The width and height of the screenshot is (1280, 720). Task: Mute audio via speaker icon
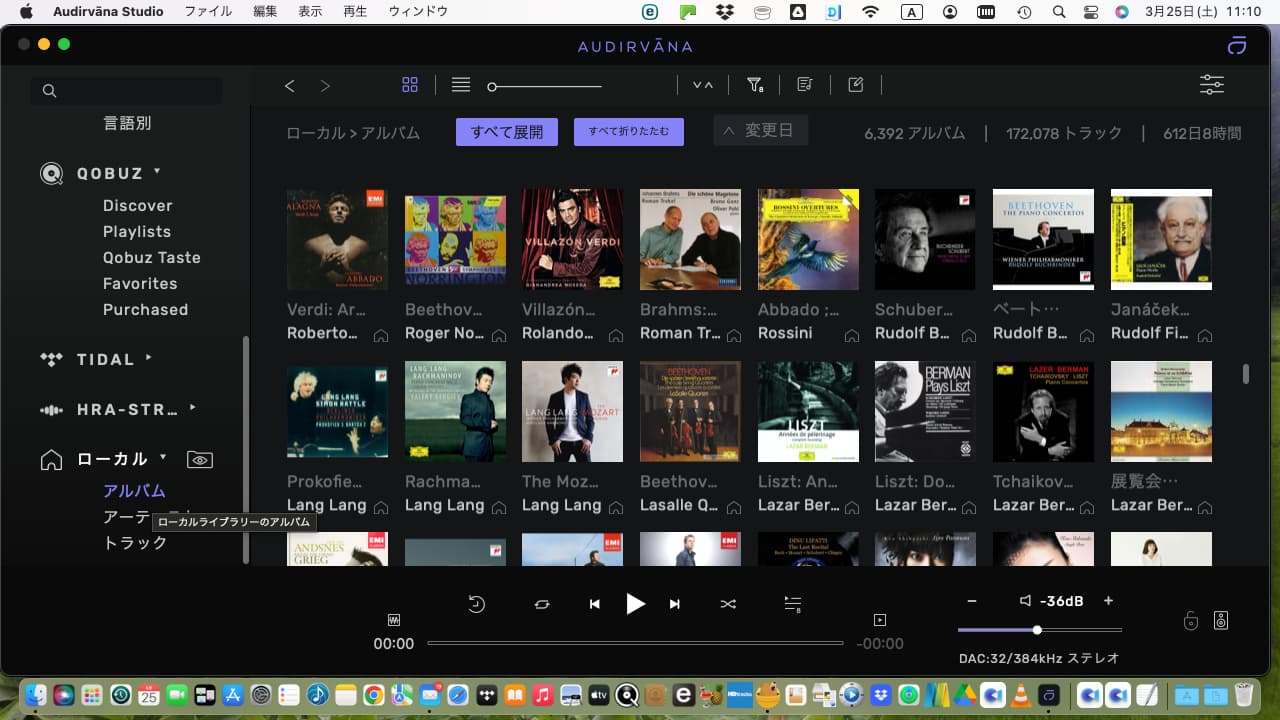1025,601
